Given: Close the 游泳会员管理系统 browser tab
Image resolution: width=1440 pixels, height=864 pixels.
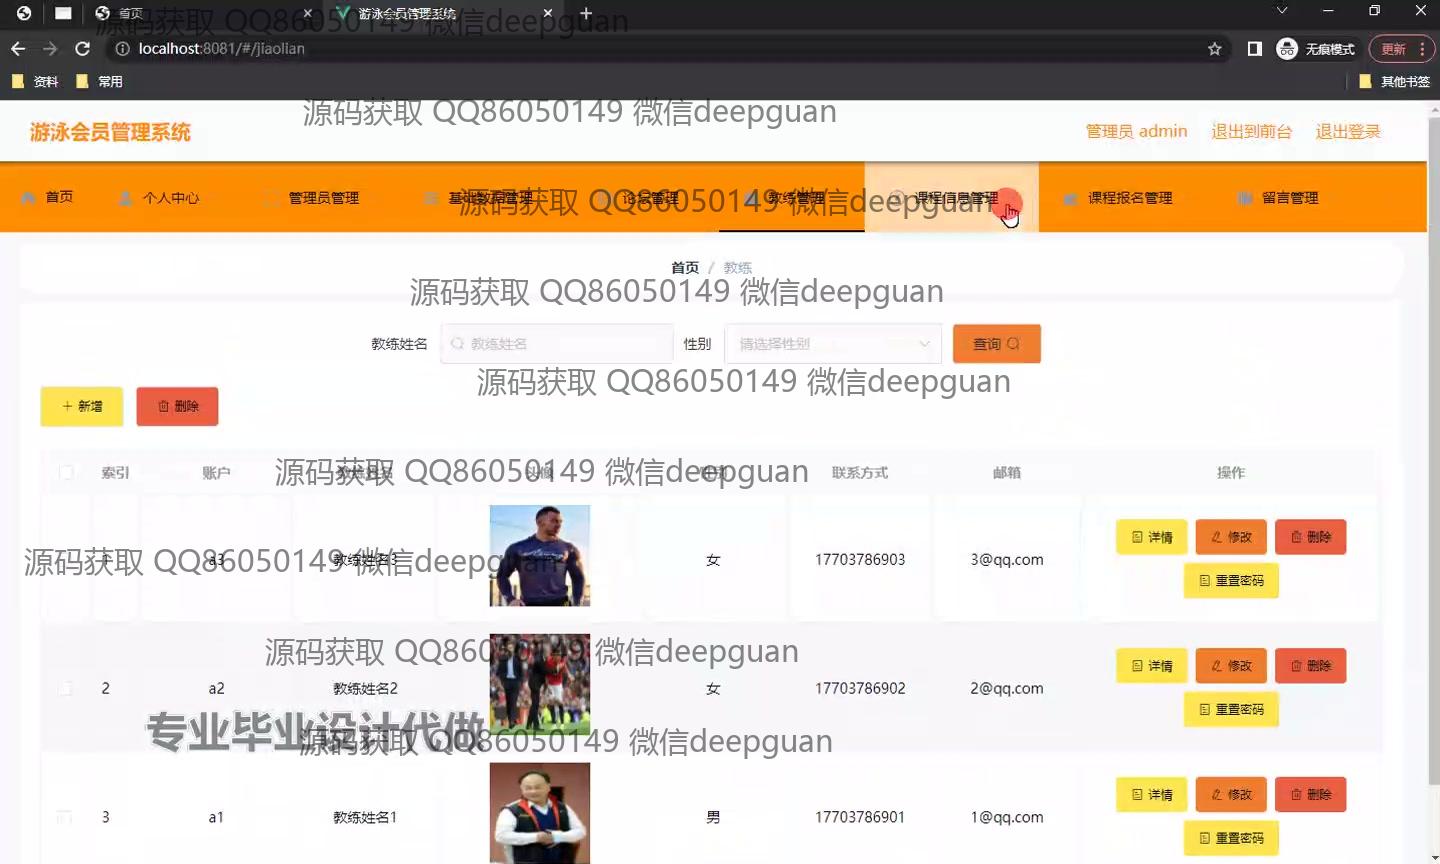Looking at the screenshot, I should pyautogui.click(x=548, y=14).
